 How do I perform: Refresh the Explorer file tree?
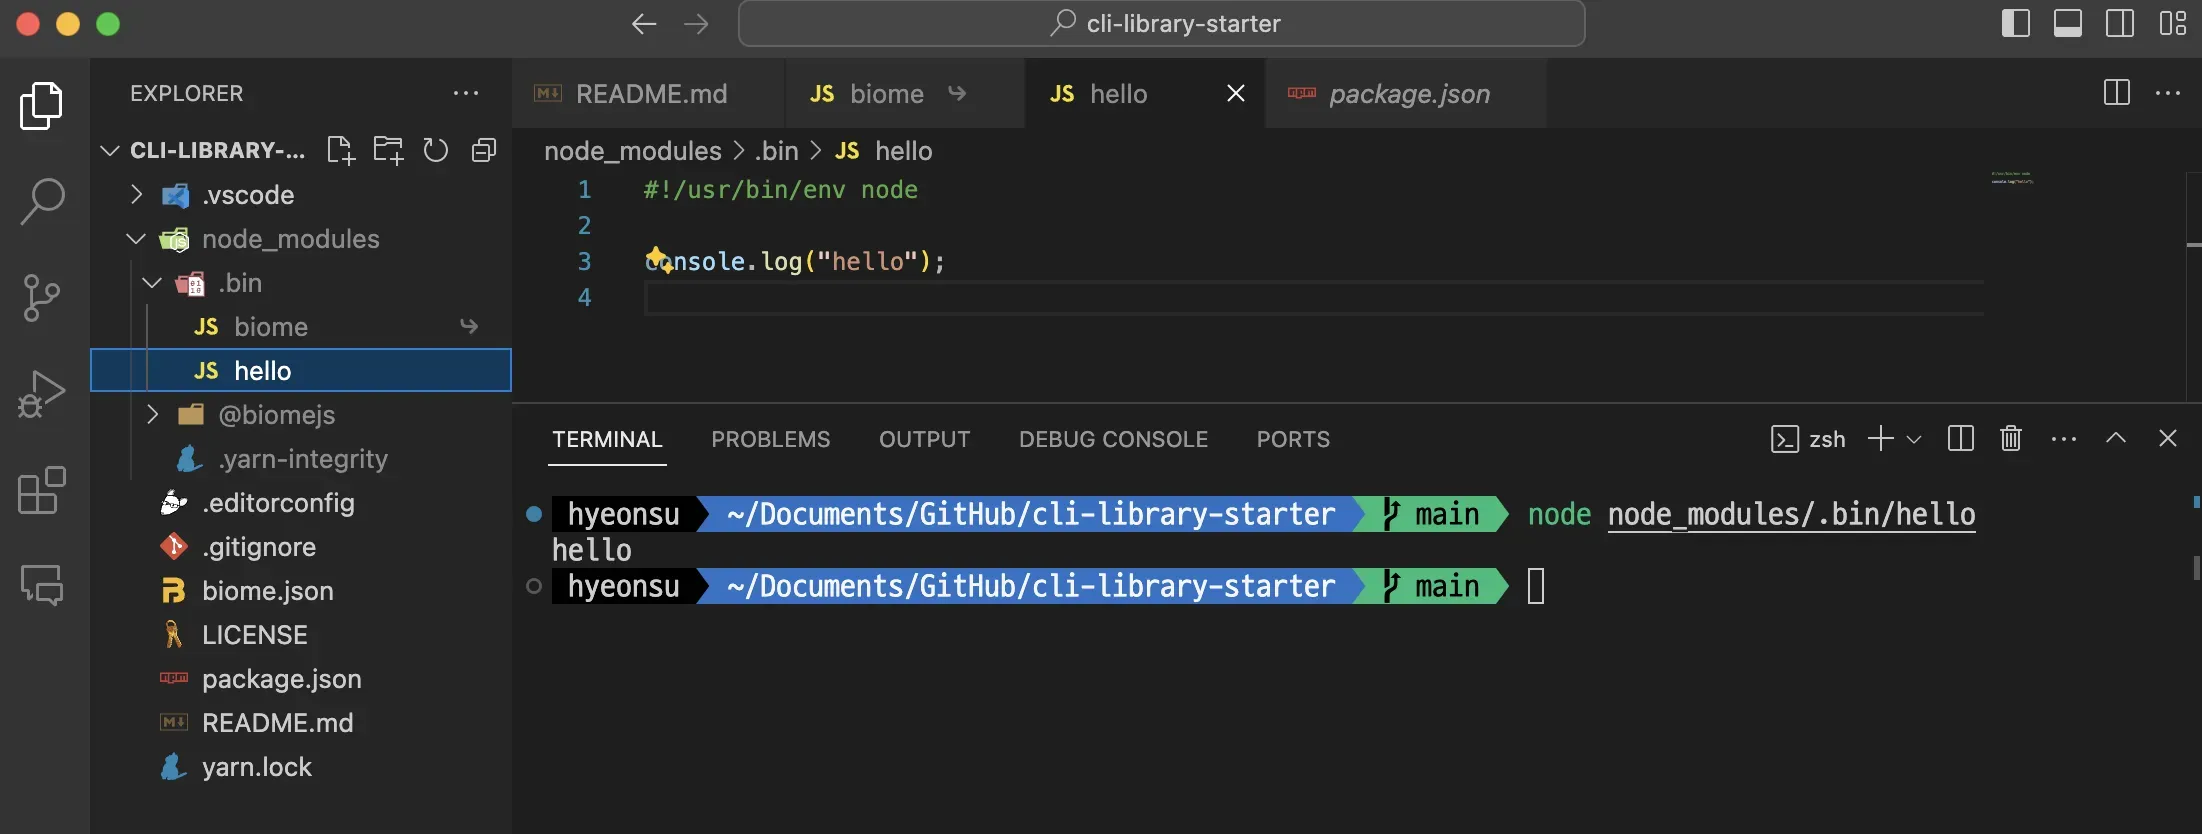coord(435,150)
